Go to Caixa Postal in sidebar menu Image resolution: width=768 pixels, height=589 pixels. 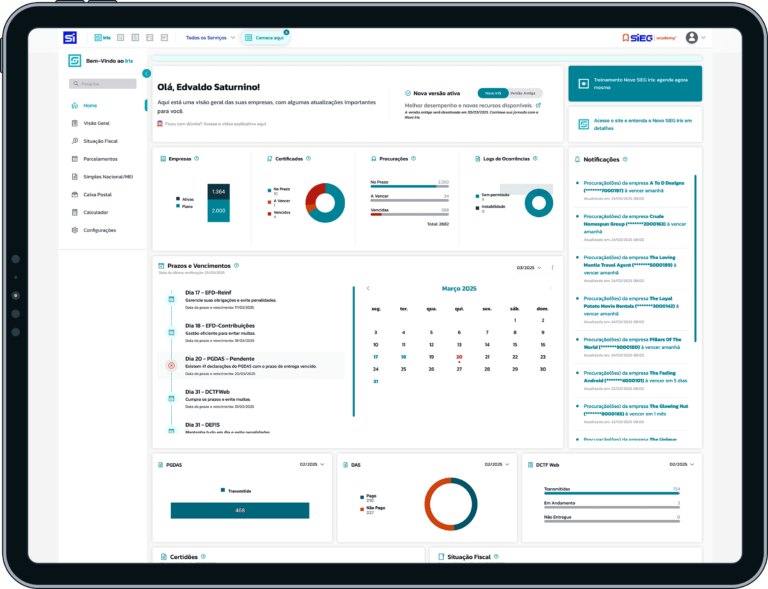pos(97,194)
